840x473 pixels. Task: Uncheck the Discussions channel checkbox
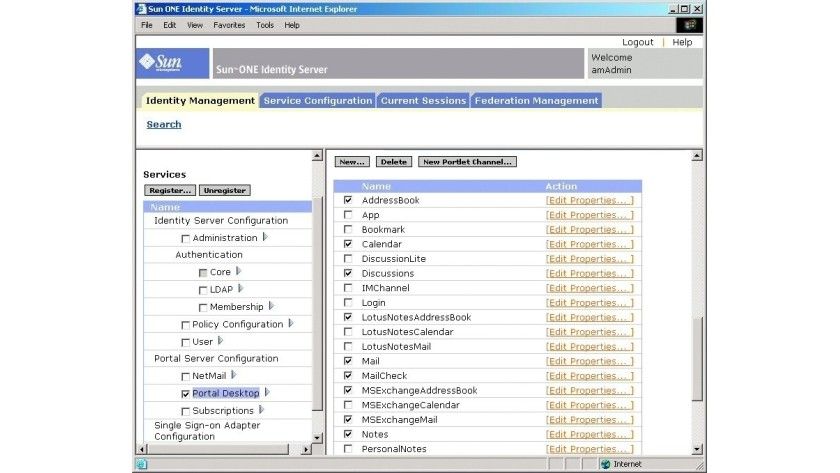[348, 273]
